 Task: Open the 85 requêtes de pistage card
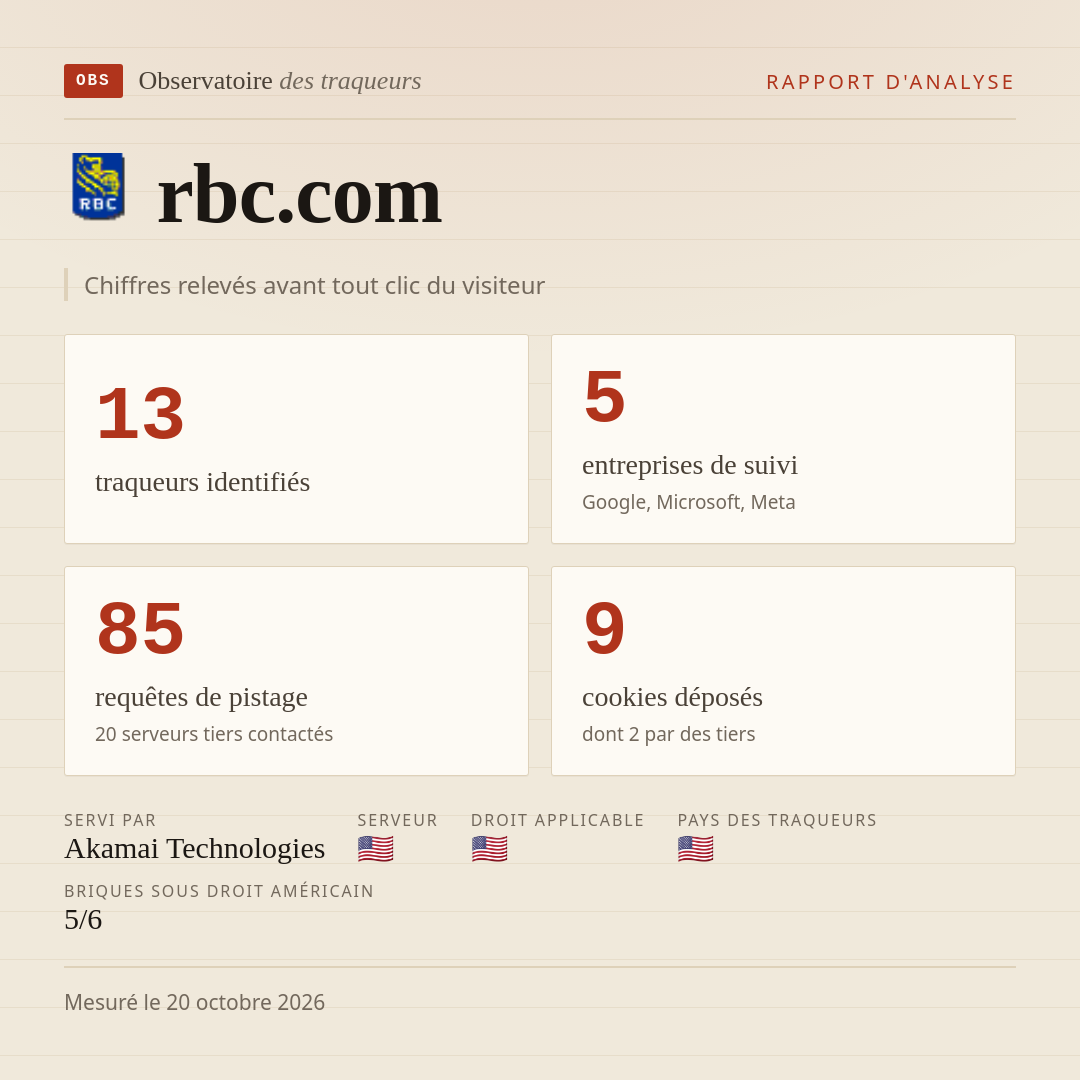[296, 671]
